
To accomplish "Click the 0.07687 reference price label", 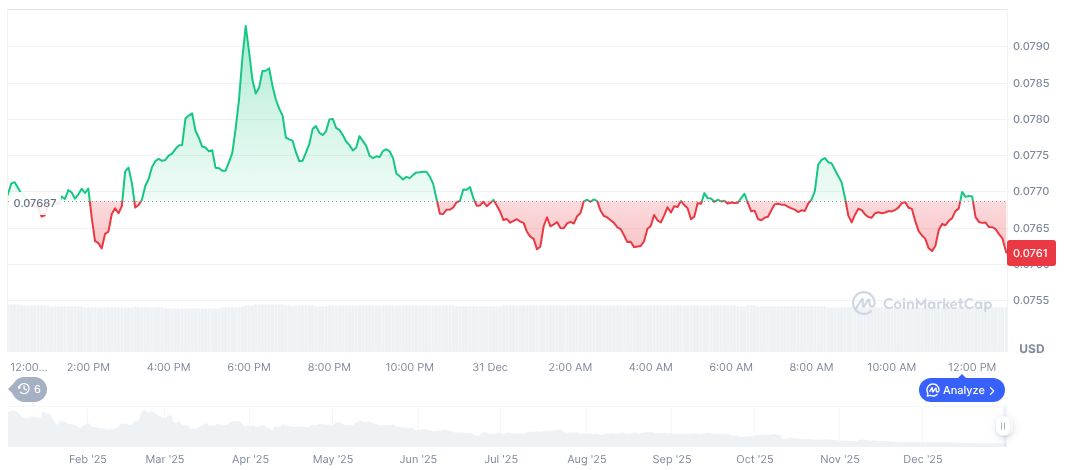I will tap(35, 202).
